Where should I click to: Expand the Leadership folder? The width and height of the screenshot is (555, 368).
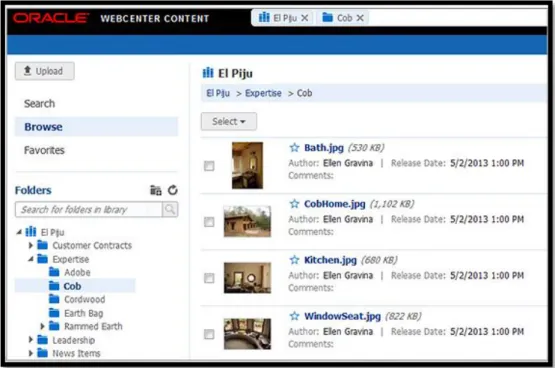tap(31, 340)
